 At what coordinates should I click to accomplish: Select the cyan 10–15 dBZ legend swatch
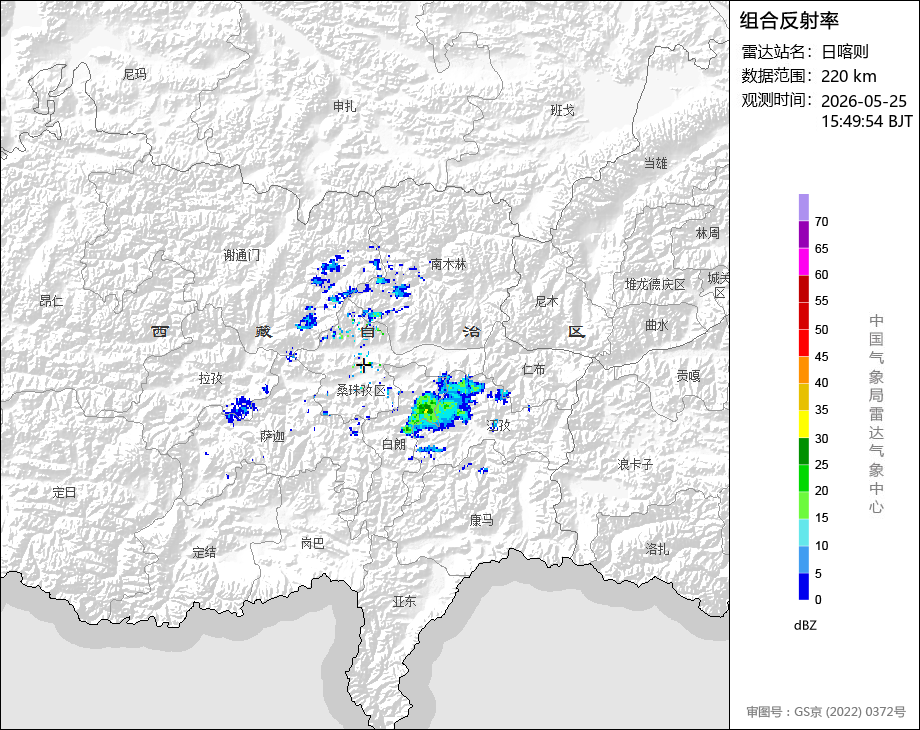click(804, 533)
